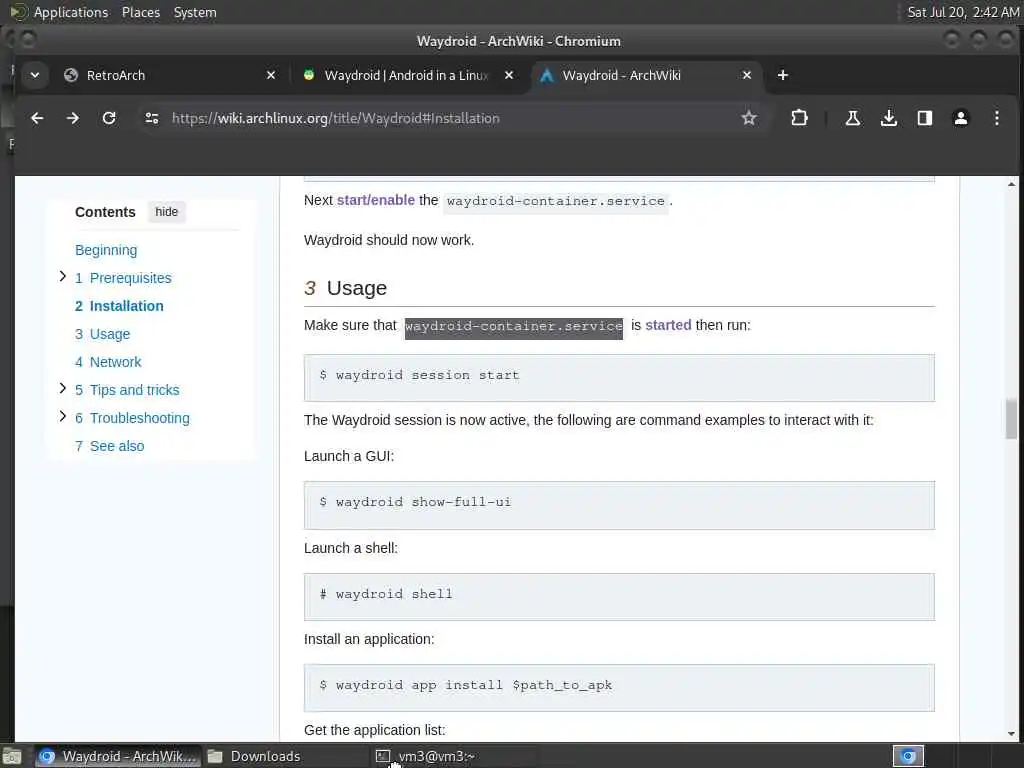
Task: Open the start/enable link
Action: pos(376,200)
